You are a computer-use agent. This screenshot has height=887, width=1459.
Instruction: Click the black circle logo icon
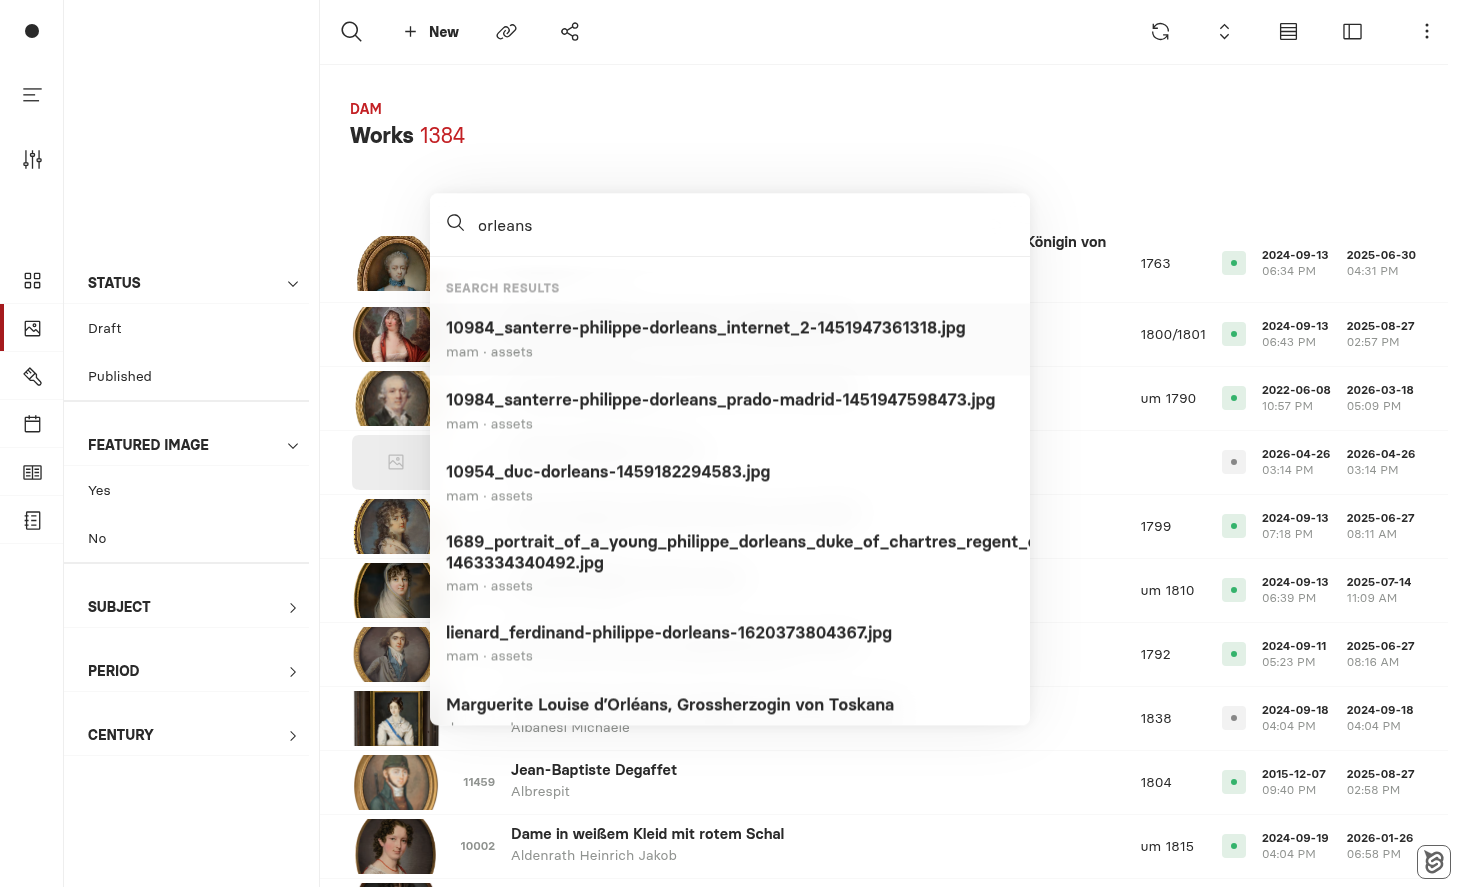coord(32,31)
